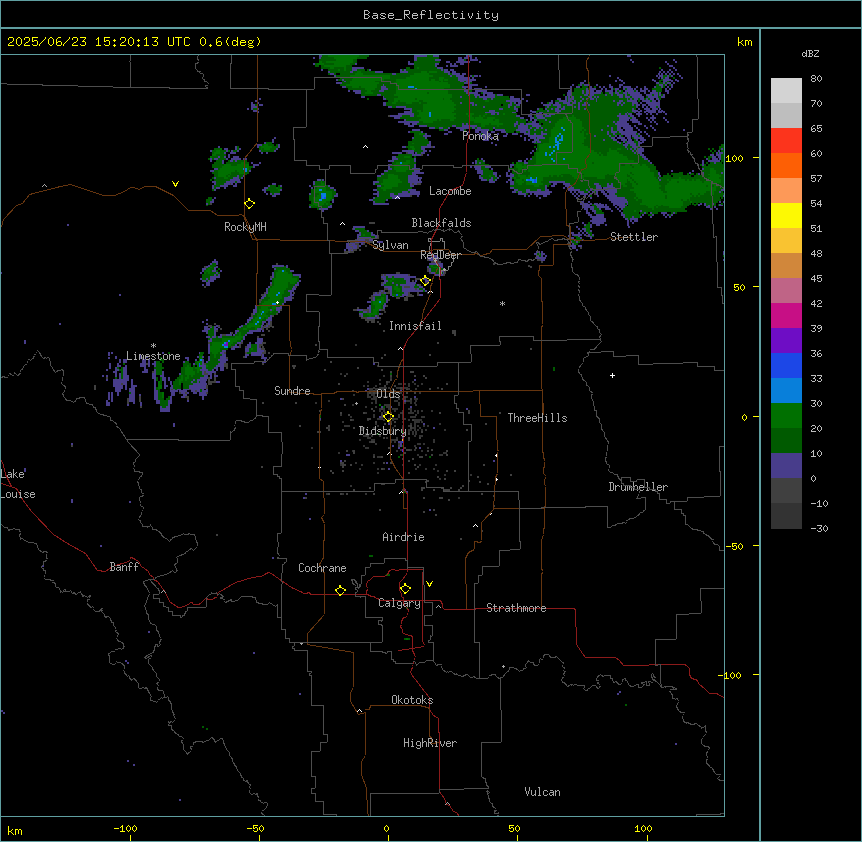This screenshot has width=862, height=842.
Task: Click the Ponoka city label
Action: pos(480,136)
